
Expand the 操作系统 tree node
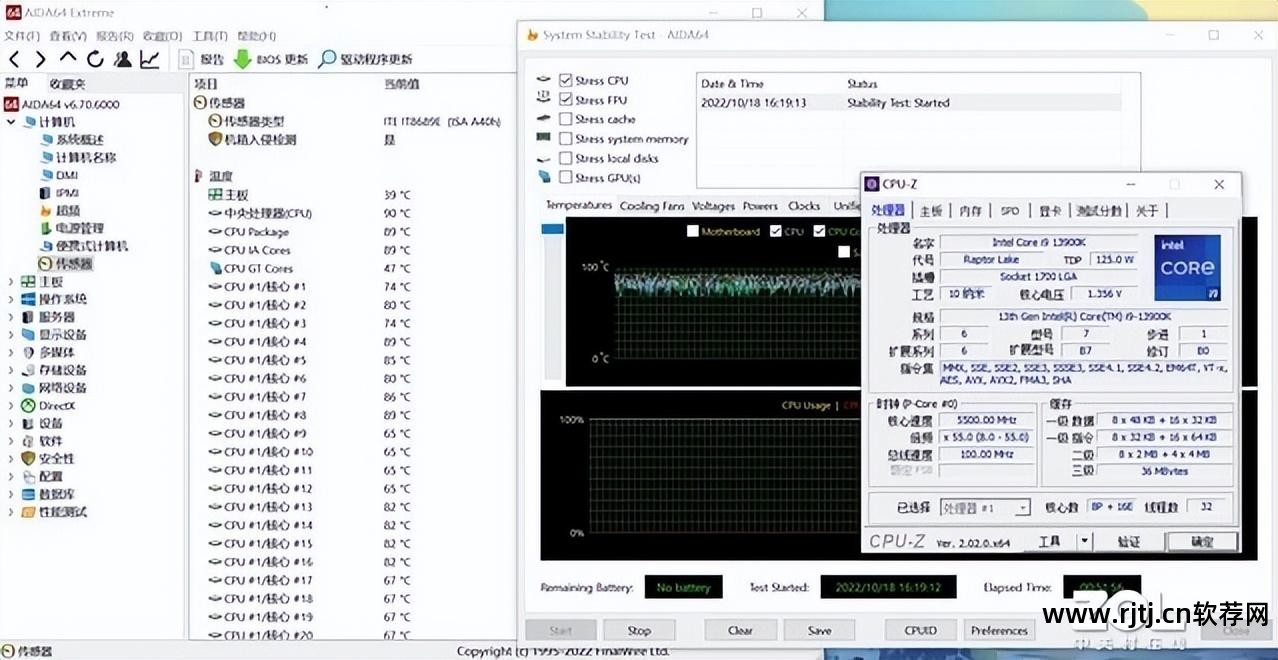tap(12, 299)
